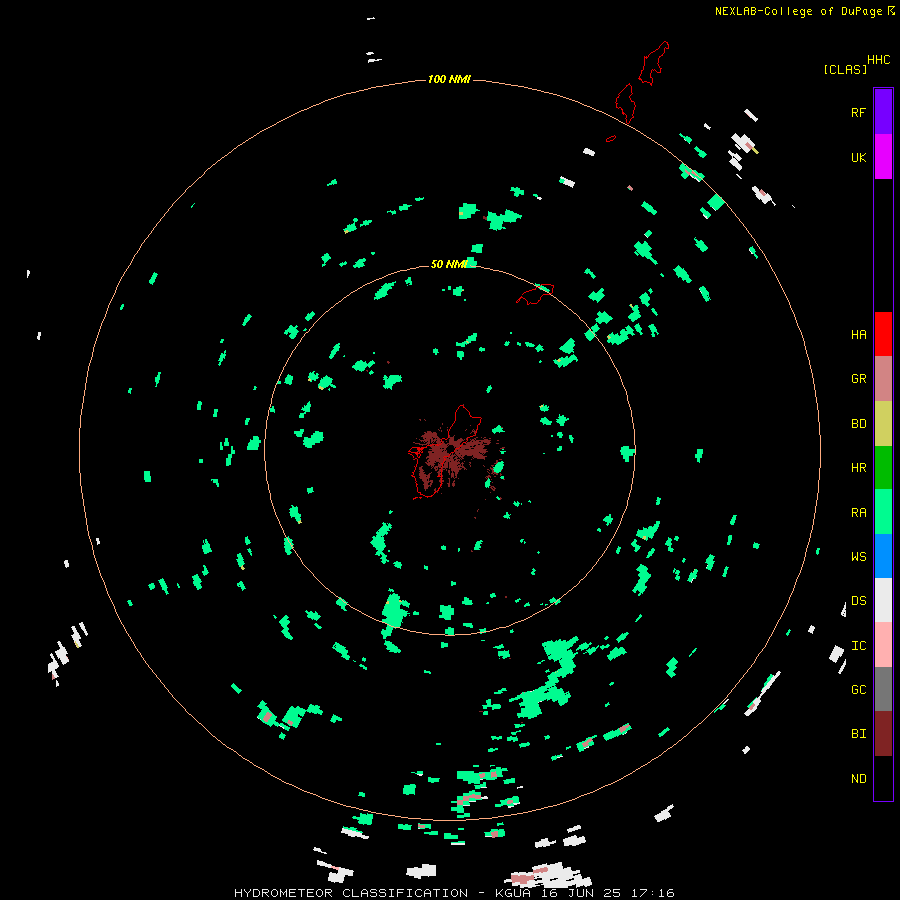This screenshot has height=900, width=900.
Task: Click the UK magenta legend swatch
Action: [x=883, y=157]
